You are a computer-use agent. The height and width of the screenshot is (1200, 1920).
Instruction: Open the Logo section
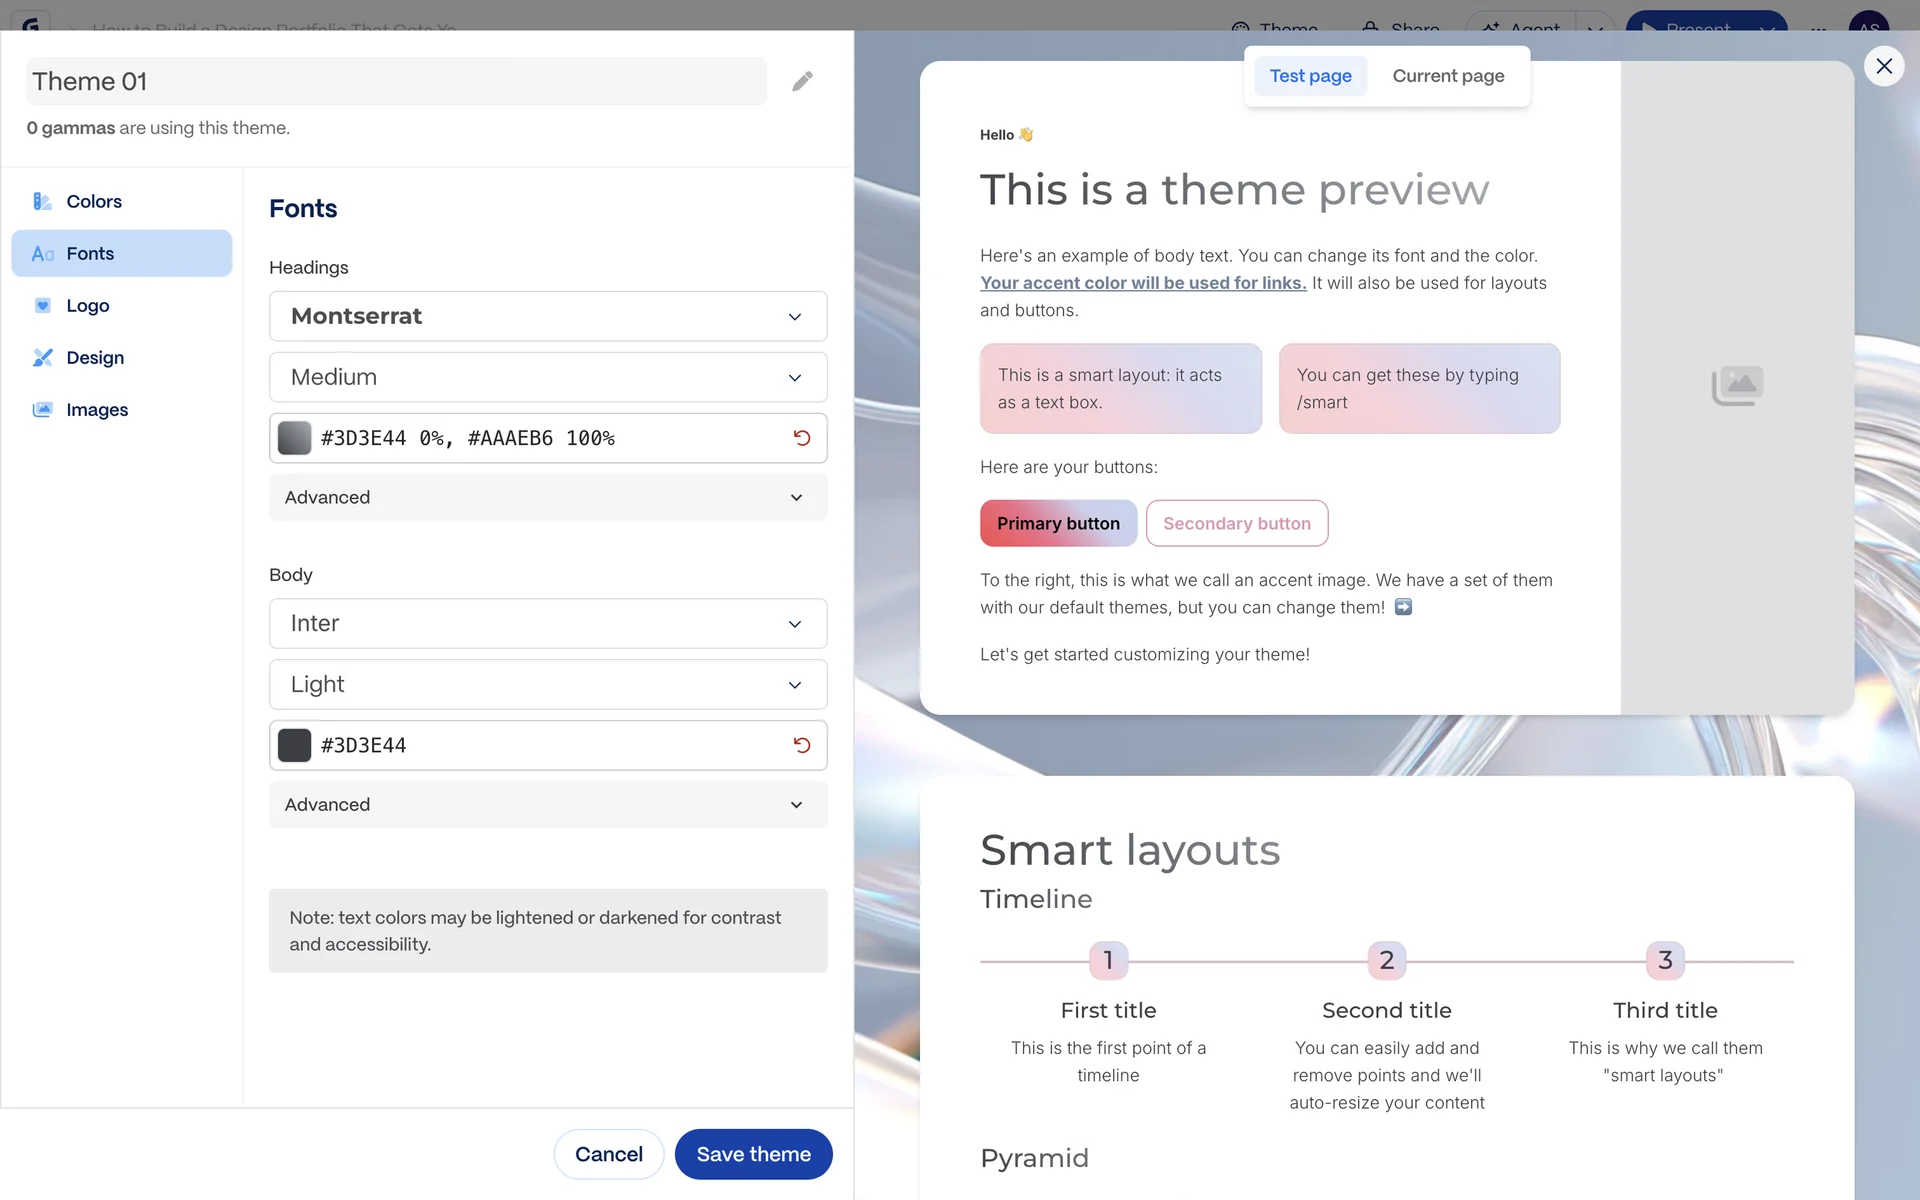click(87, 306)
